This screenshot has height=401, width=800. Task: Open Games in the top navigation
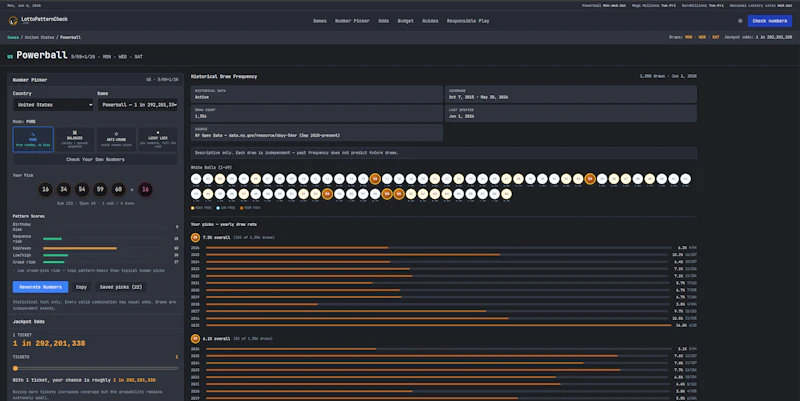[320, 21]
